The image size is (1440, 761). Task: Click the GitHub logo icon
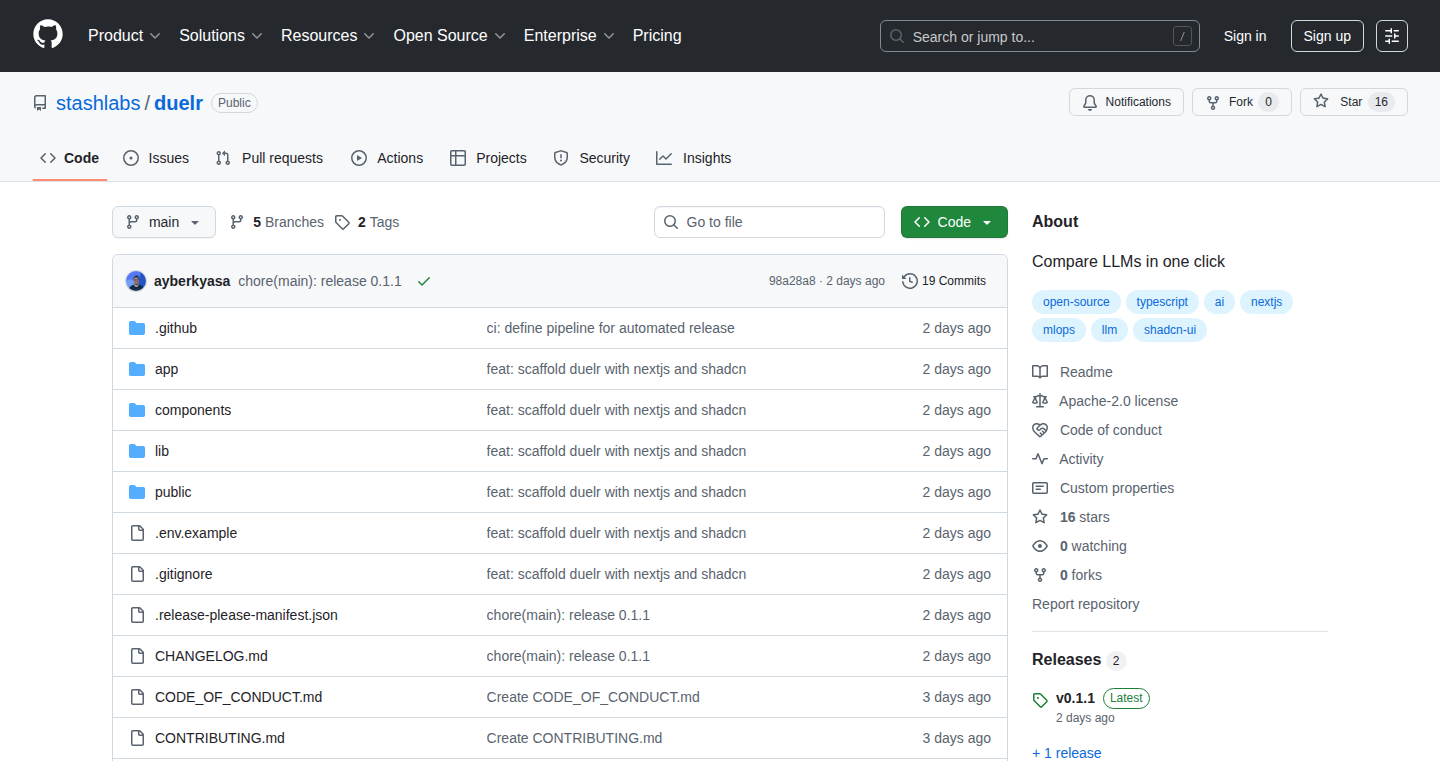[x=48, y=35]
